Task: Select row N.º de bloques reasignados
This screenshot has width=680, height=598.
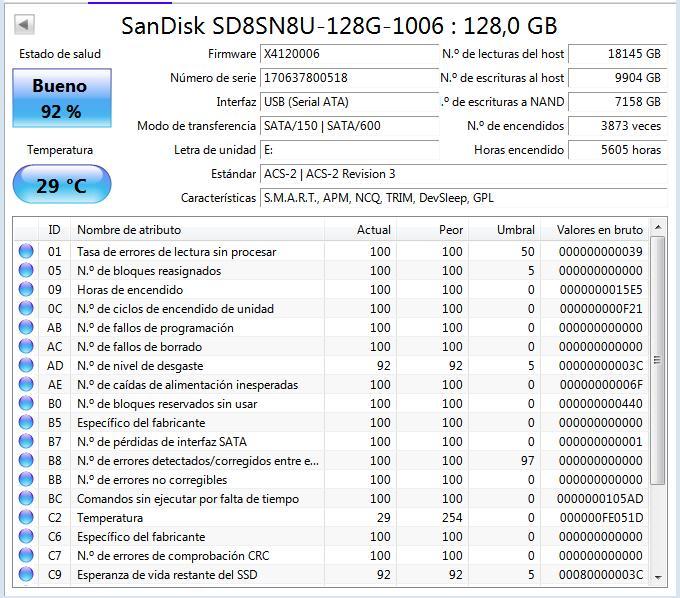Action: [x=332, y=271]
